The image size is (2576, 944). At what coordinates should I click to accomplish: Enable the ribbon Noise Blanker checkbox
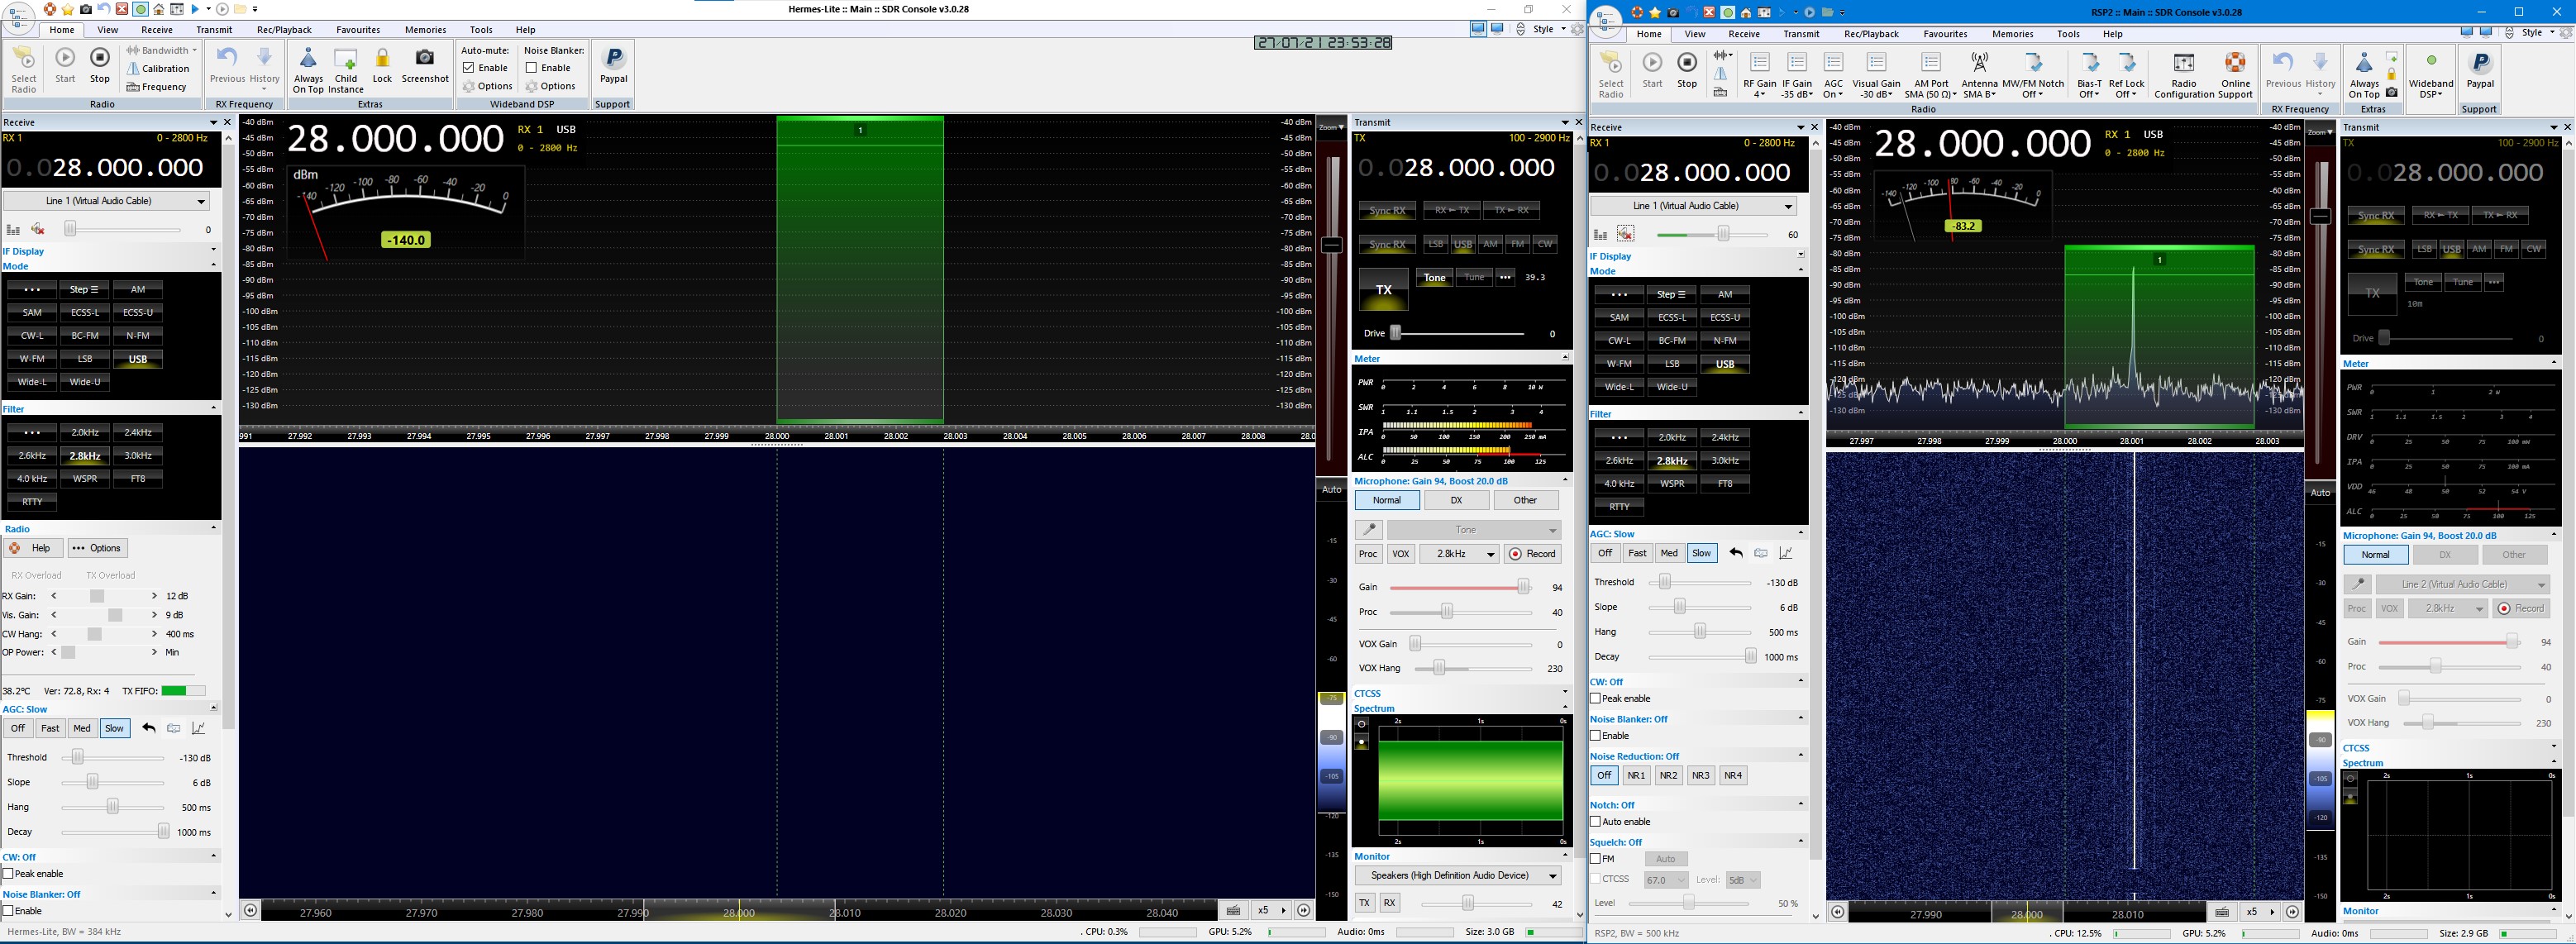pos(531,68)
